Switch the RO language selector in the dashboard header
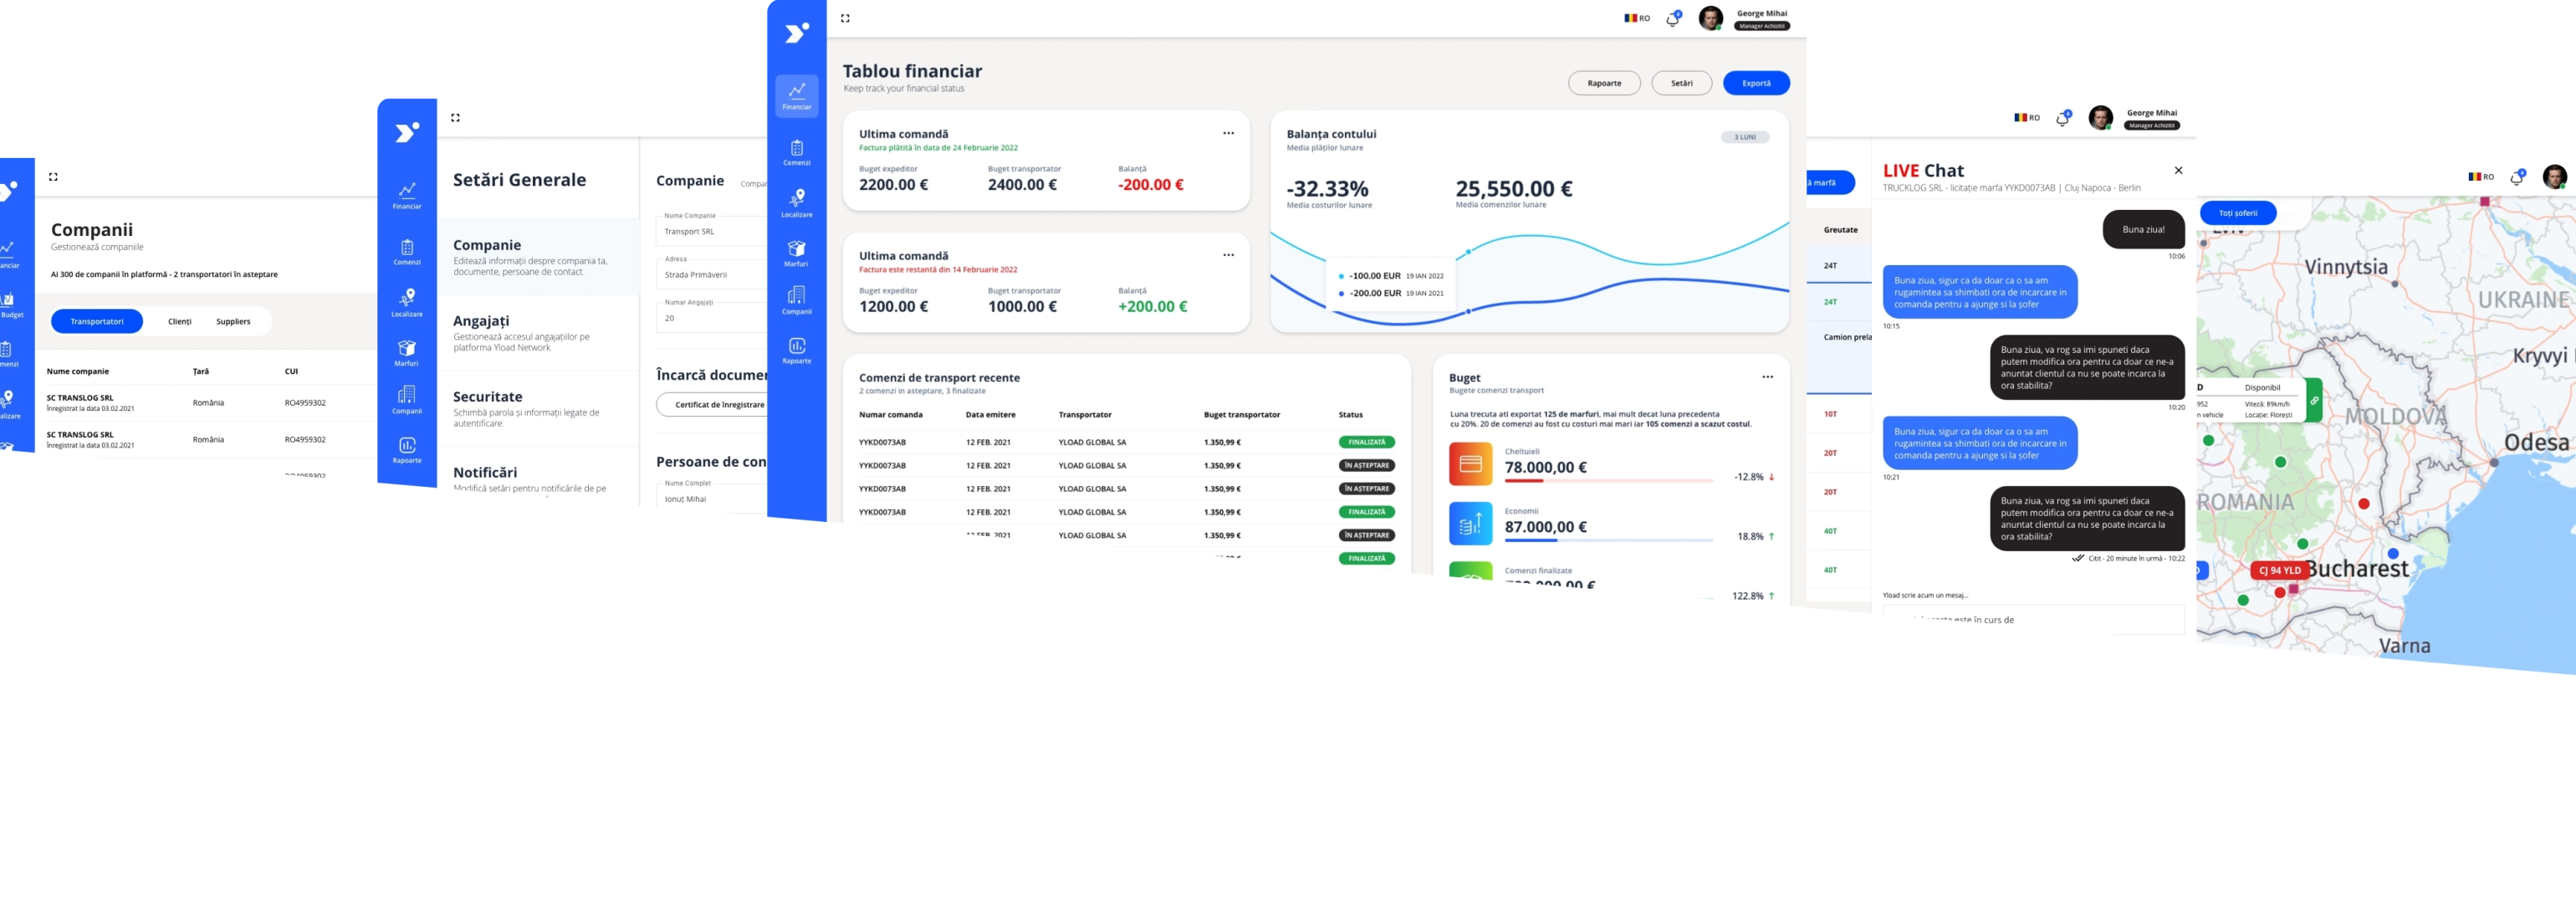Viewport: 2576px width, 921px height. 1637,18
